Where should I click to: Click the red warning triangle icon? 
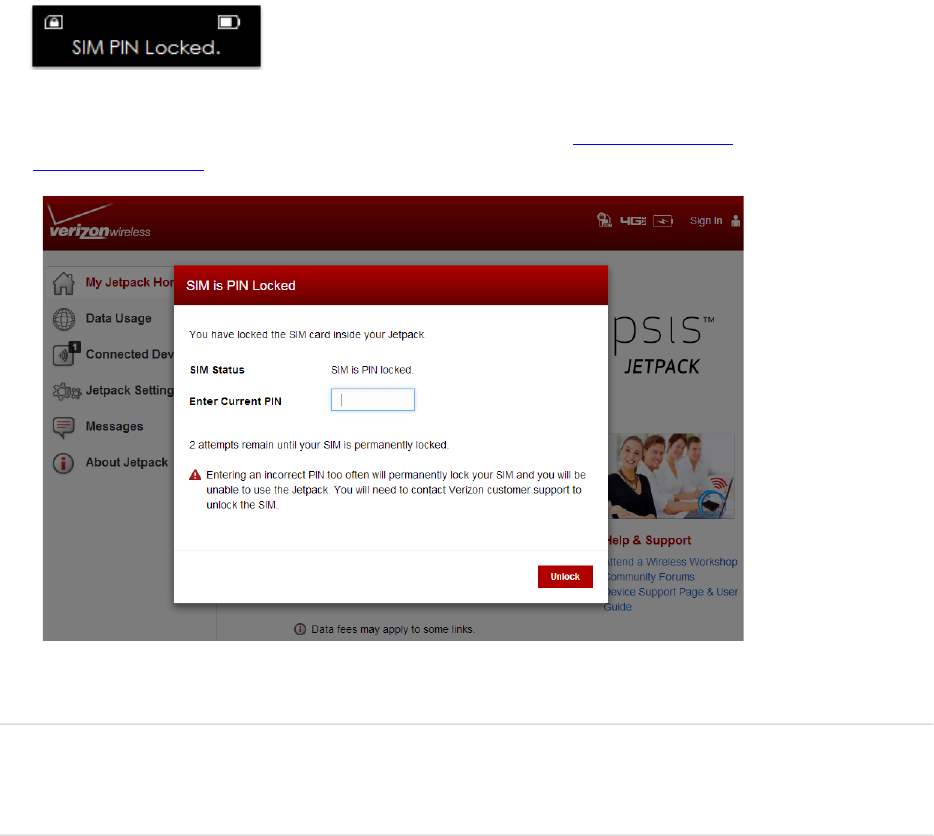195,475
